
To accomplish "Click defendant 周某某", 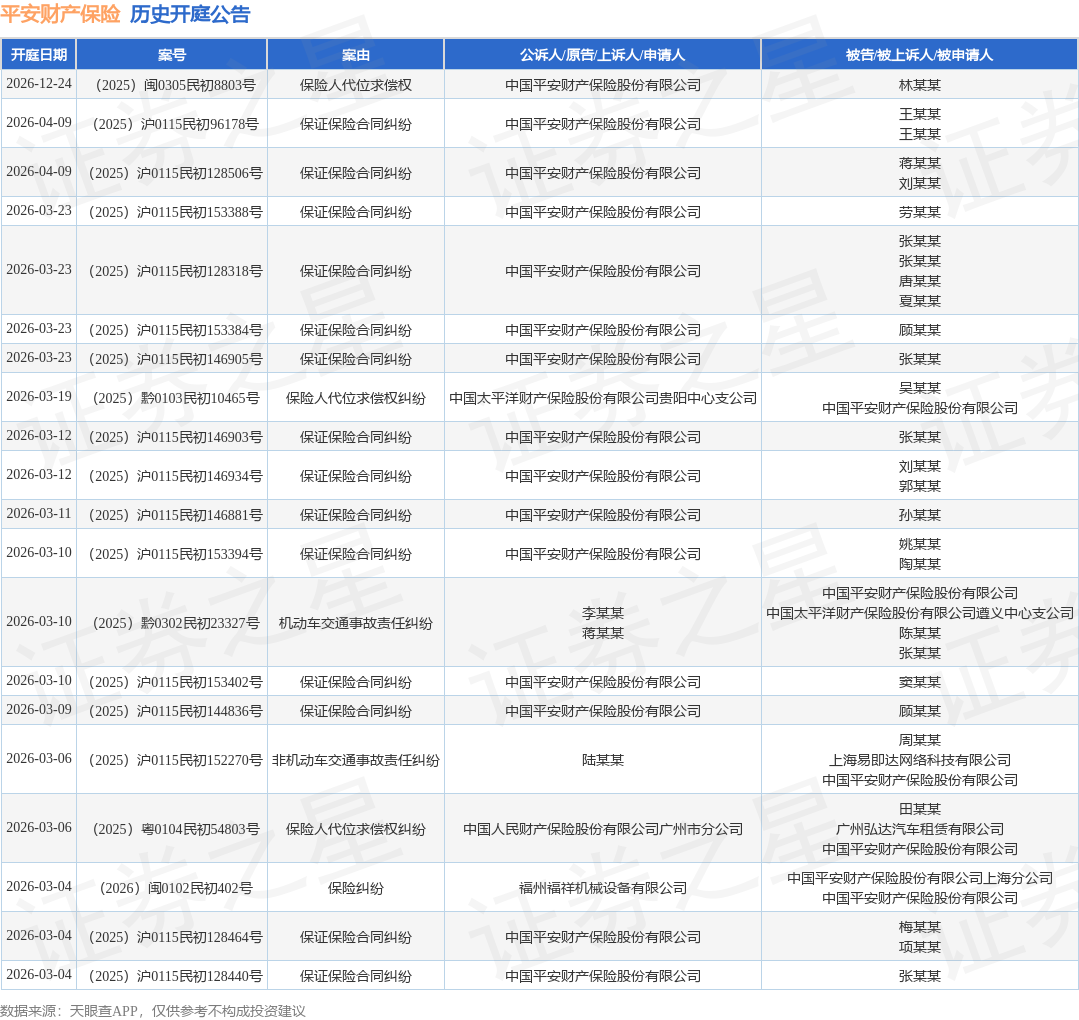I will coord(919,741).
